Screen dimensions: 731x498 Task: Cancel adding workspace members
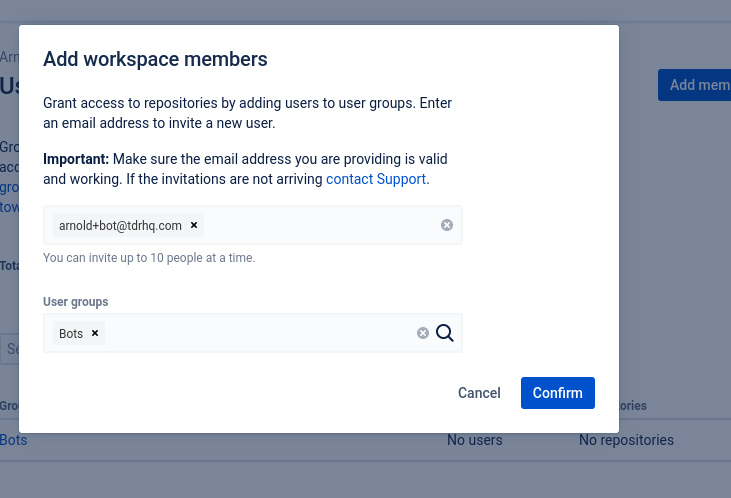pos(479,393)
